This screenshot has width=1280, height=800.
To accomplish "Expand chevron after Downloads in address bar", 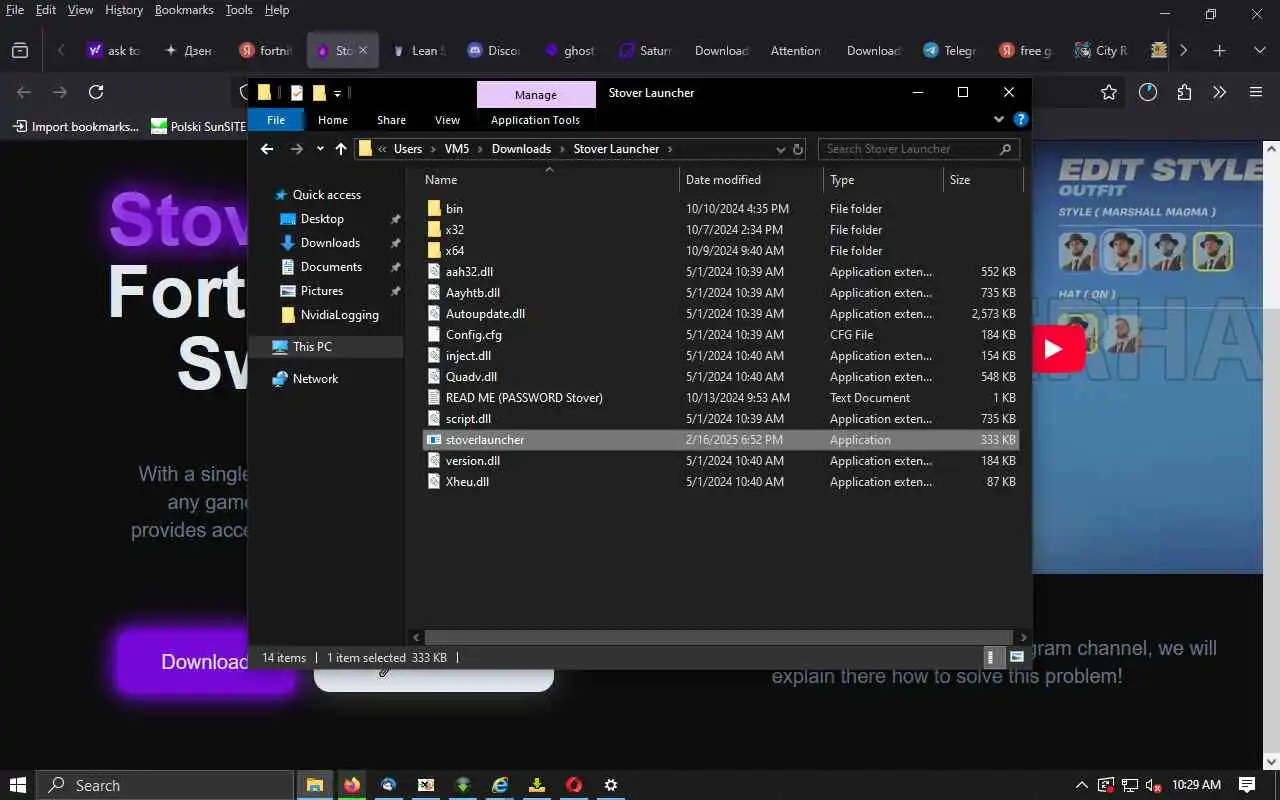I will (x=562, y=149).
